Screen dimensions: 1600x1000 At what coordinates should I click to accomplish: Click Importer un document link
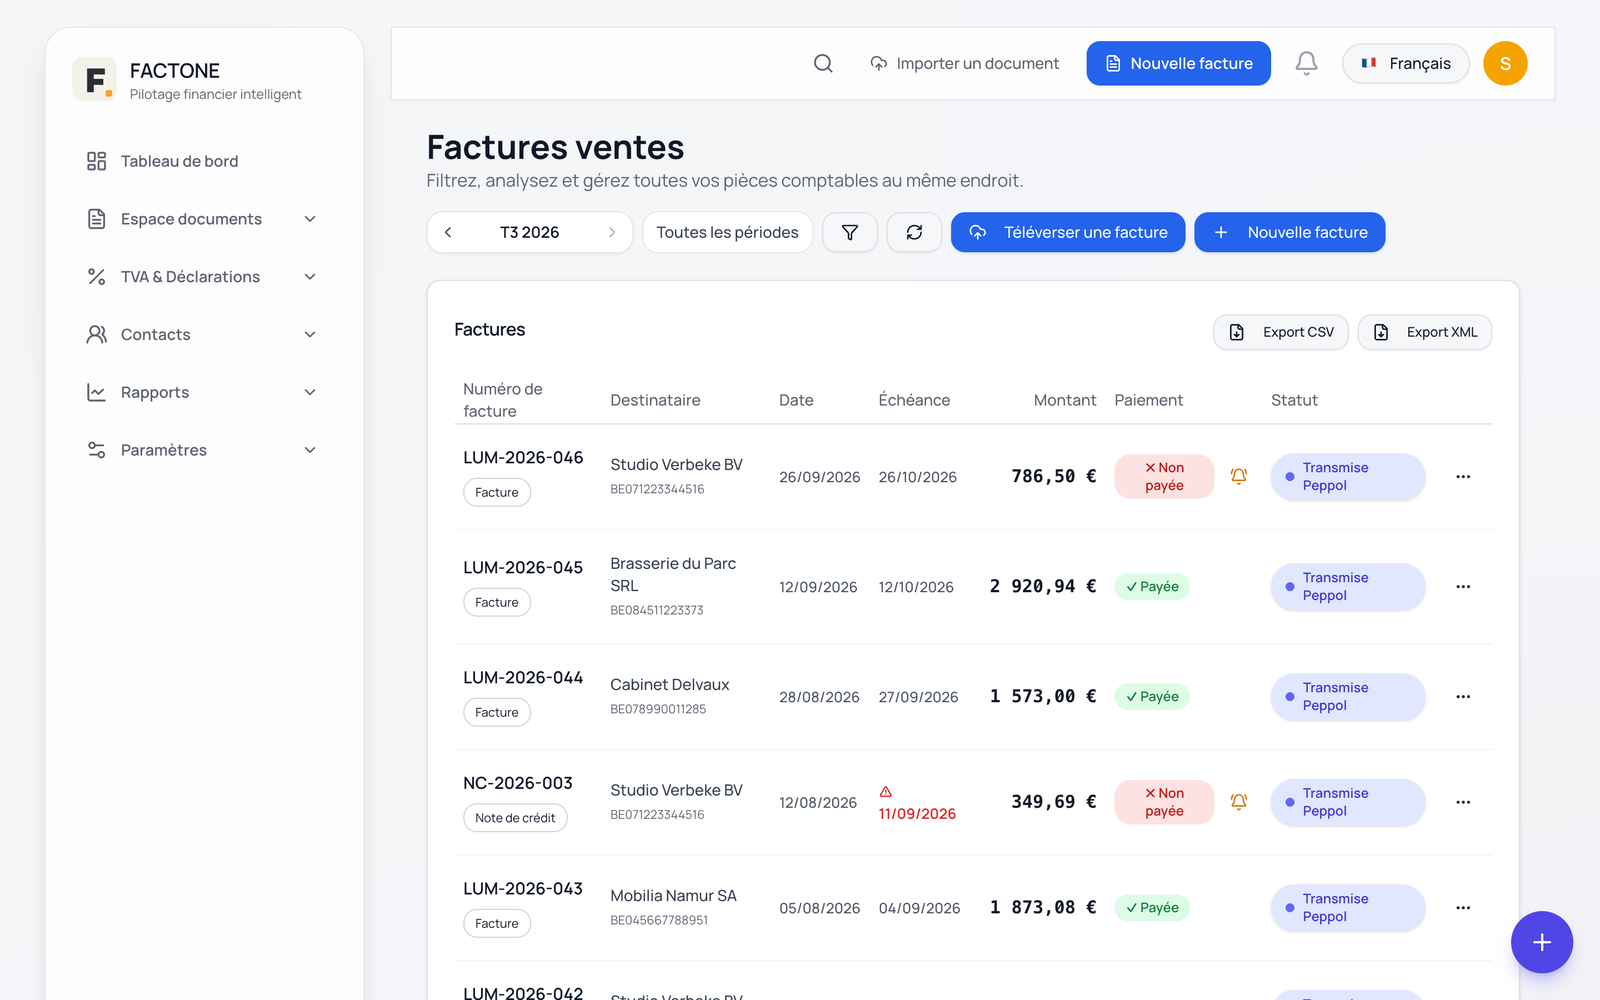(x=964, y=63)
